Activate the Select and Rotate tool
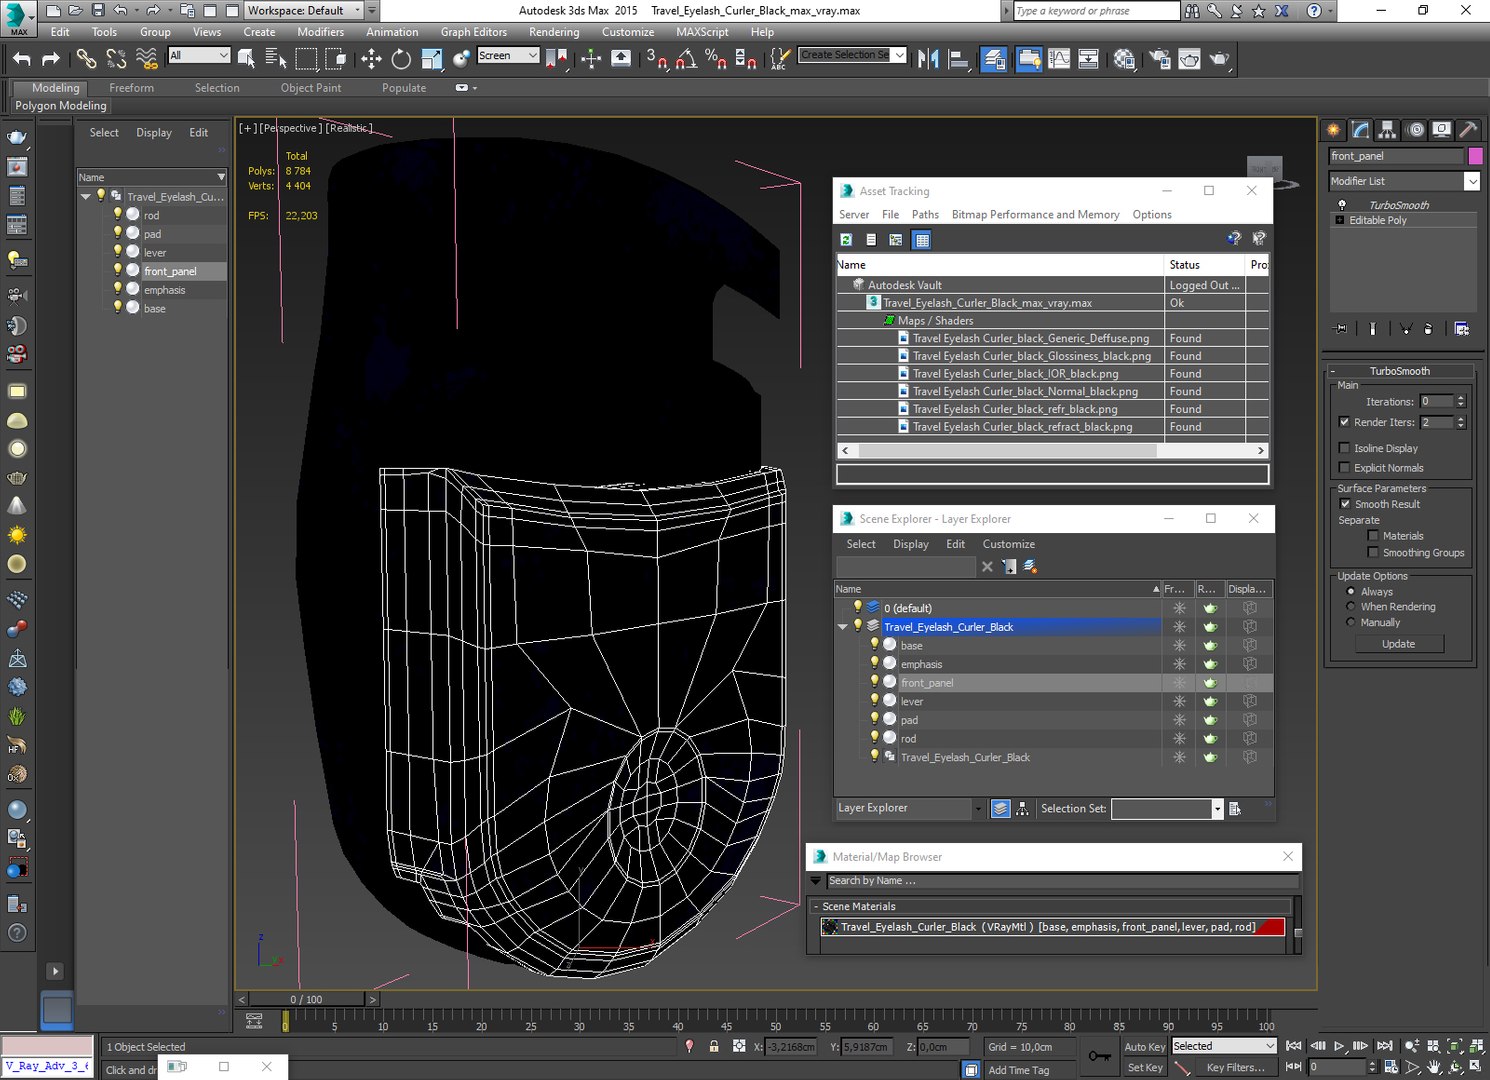Screen dimensions: 1490x1080 401,59
